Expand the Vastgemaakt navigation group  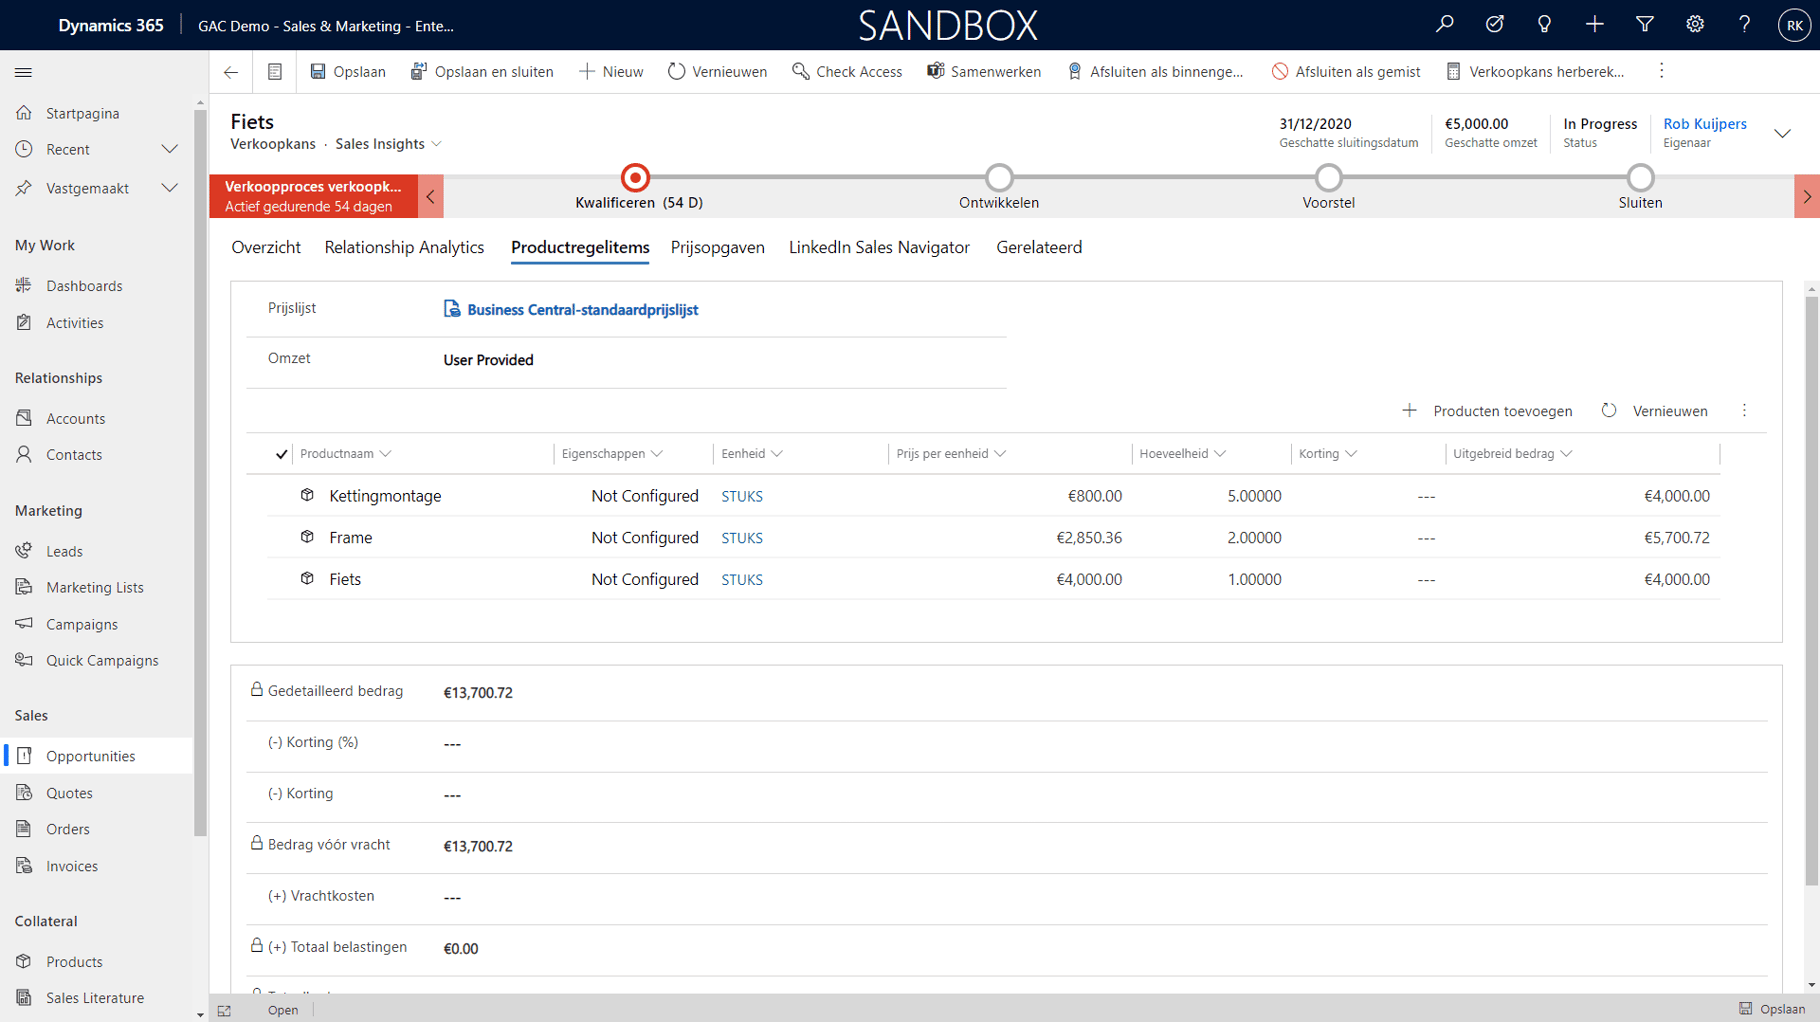[170, 188]
